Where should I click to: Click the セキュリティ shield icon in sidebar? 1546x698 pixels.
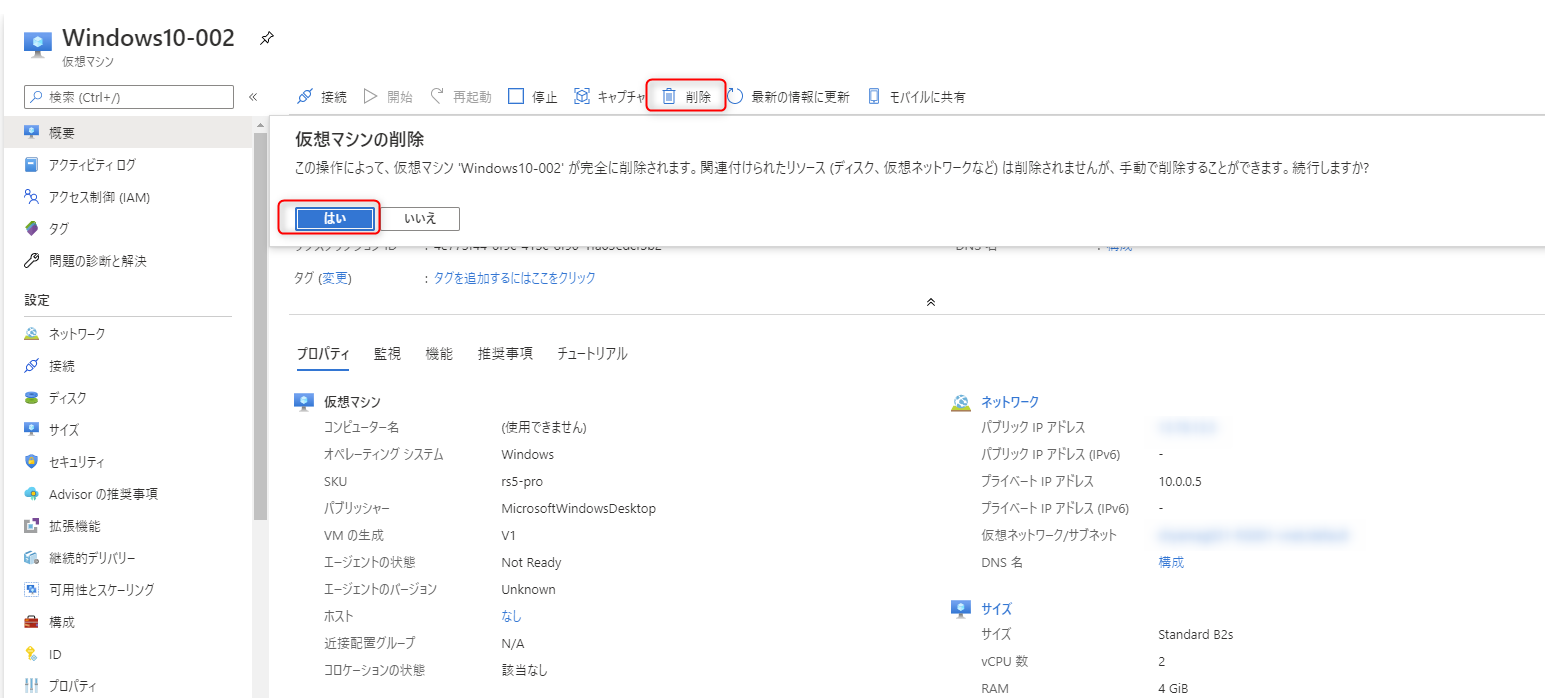31,462
